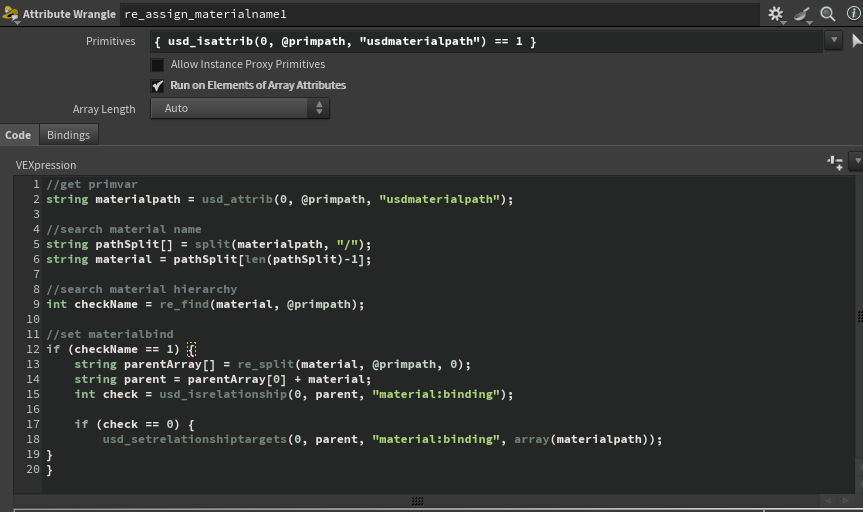
Task: Click the '//search material name' comment
Action: tap(124, 229)
